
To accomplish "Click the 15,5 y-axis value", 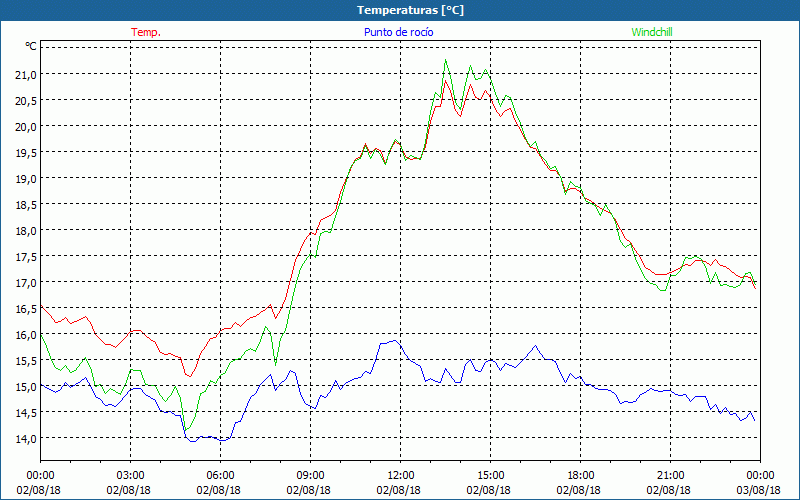I will coord(26,361).
